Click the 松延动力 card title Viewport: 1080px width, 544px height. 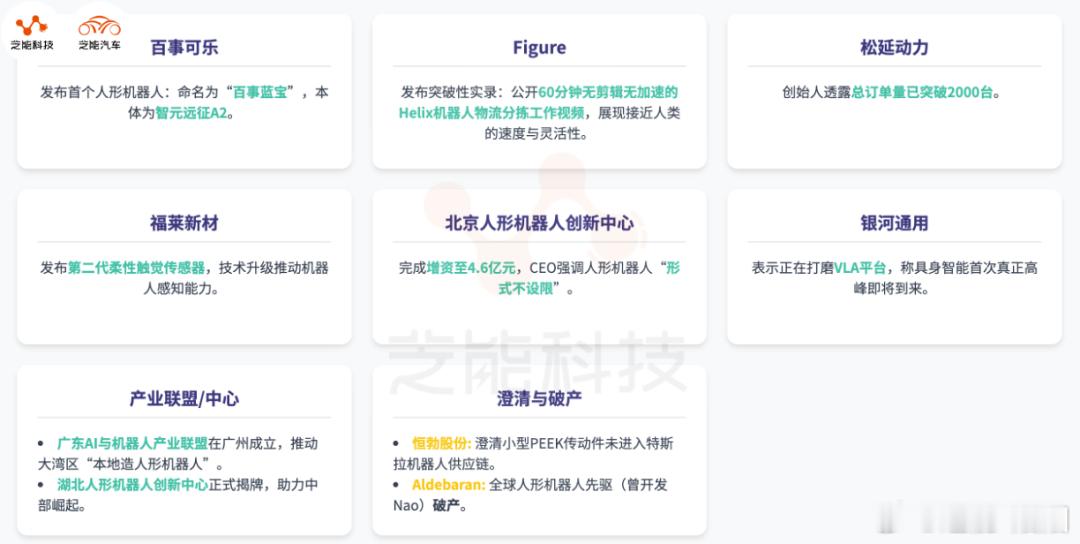point(894,48)
